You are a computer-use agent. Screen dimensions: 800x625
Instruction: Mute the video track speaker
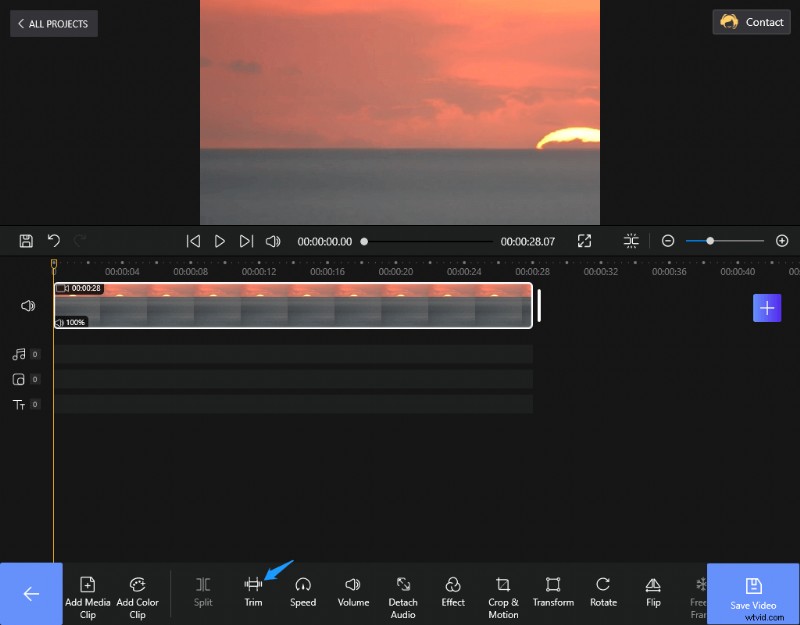pyautogui.click(x=27, y=306)
